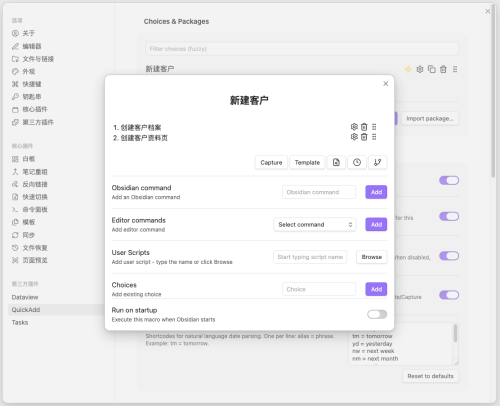Click lightning bolt icon for 新建客户 choice
This screenshot has height=406, width=500.
click(x=408, y=69)
